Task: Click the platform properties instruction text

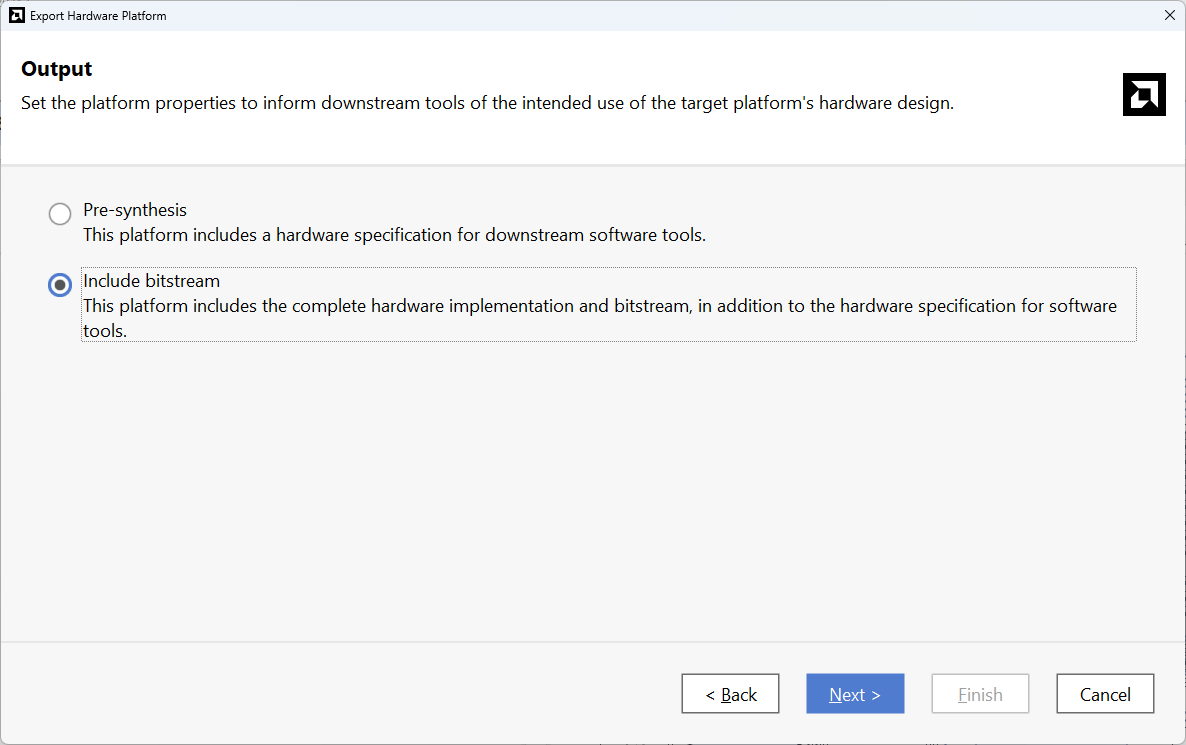Action: click(x=487, y=103)
